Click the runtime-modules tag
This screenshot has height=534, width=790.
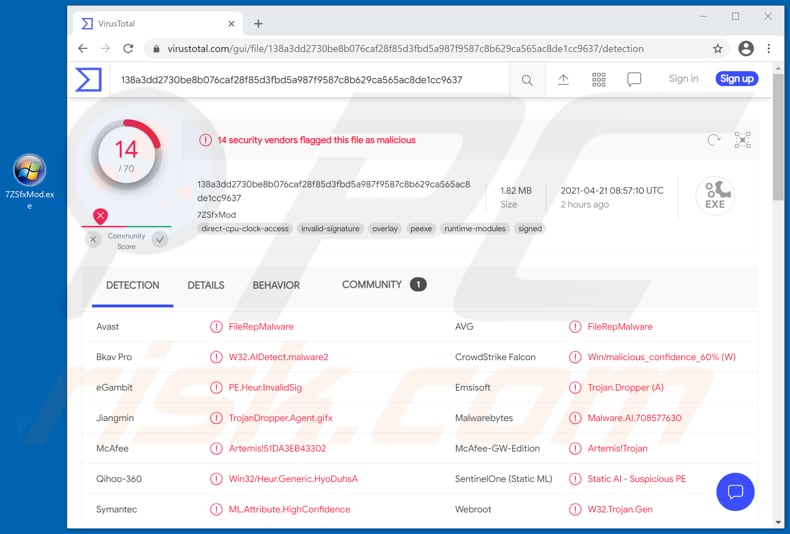click(x=475, y=229)
